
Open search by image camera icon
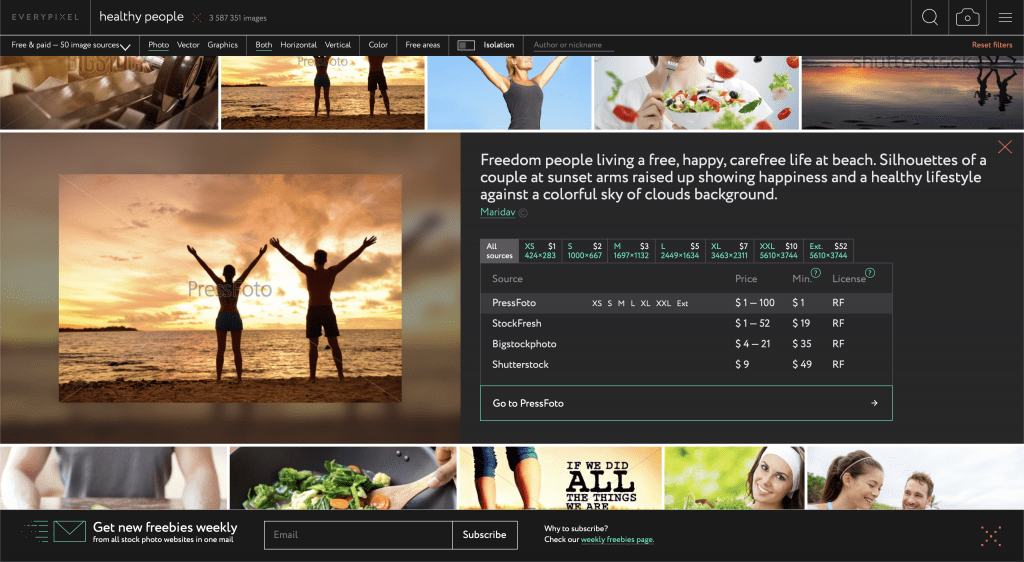[967, 17]
